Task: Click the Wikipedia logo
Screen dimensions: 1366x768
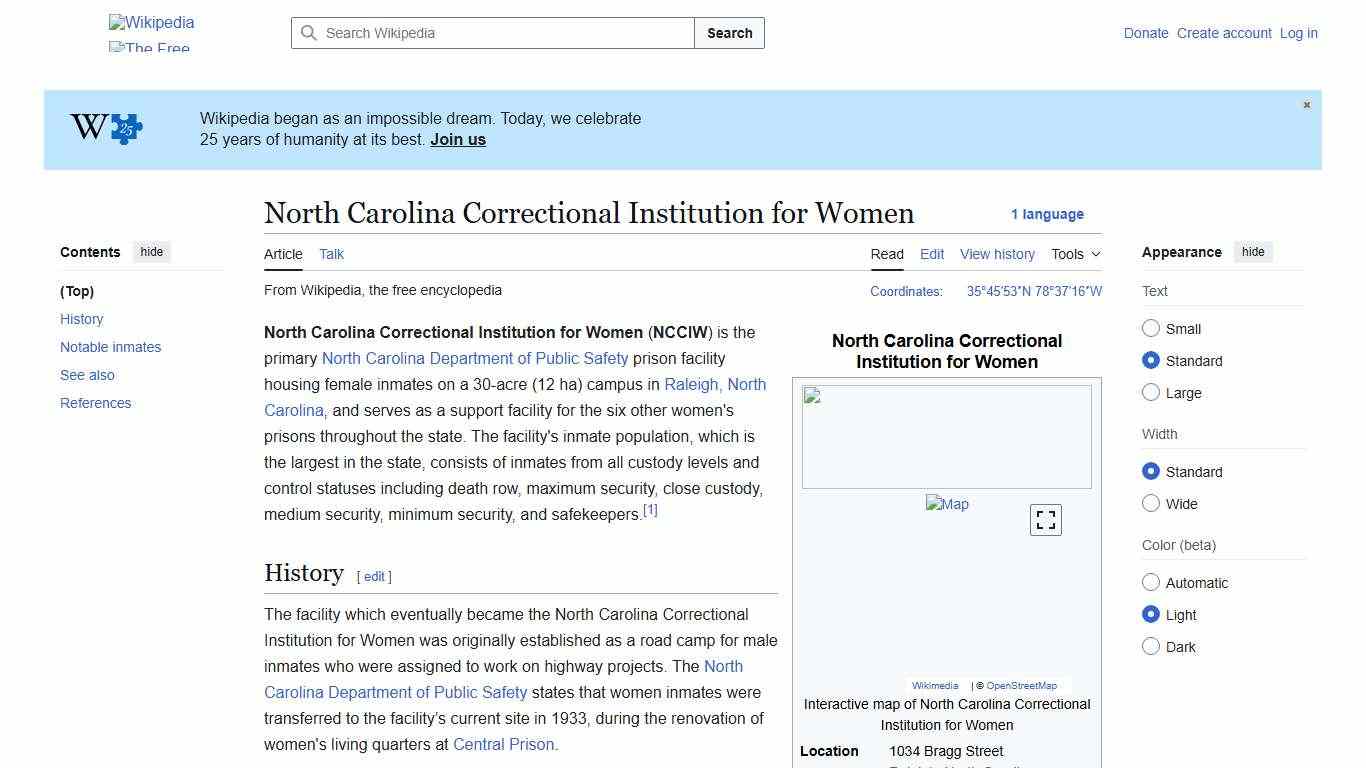Action: [x=150, y=22]
